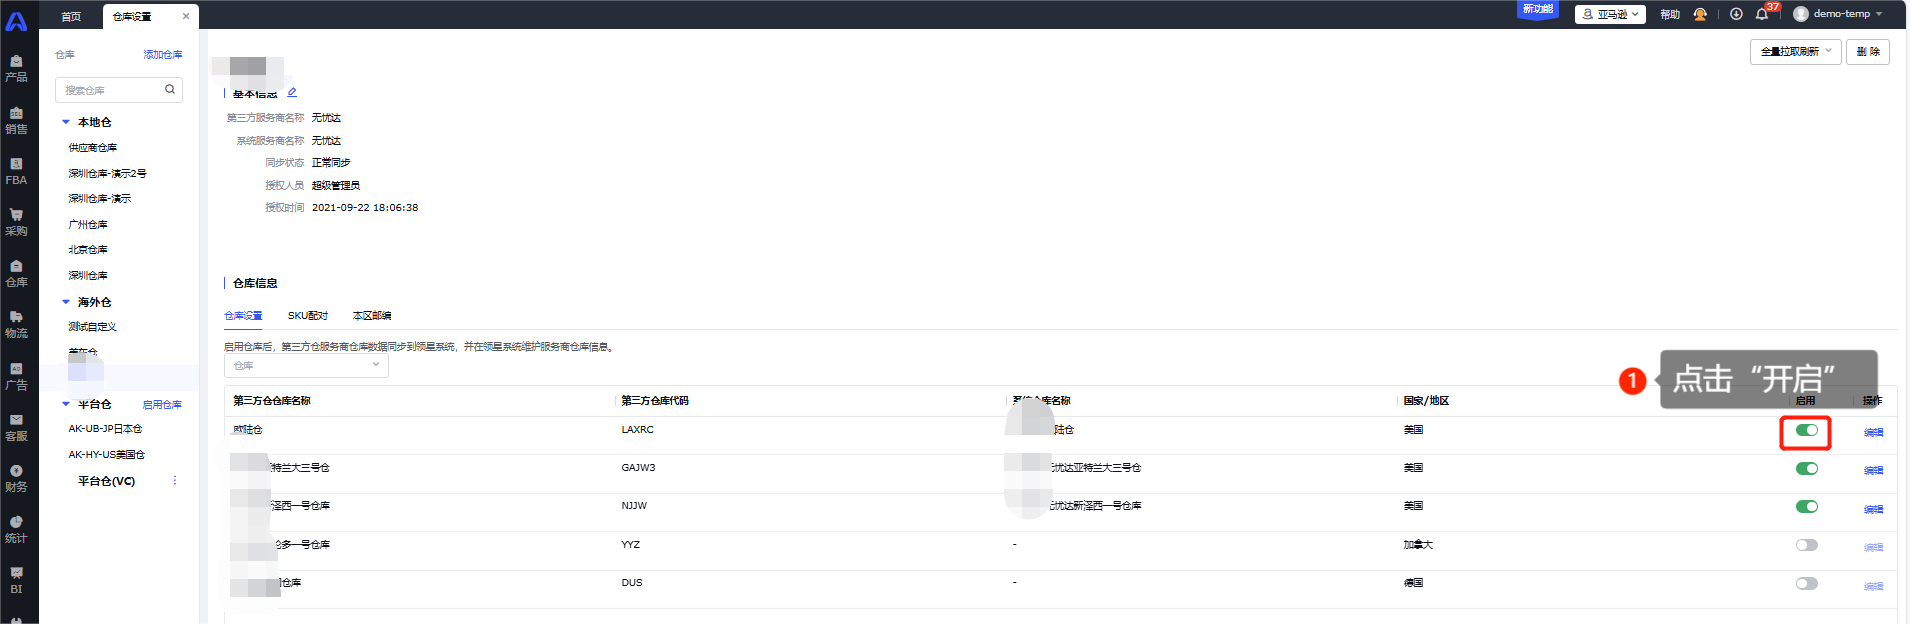Open the customer service headset icon
Viewport: 1910px width, 624px height.
(x=1700, y=14)
